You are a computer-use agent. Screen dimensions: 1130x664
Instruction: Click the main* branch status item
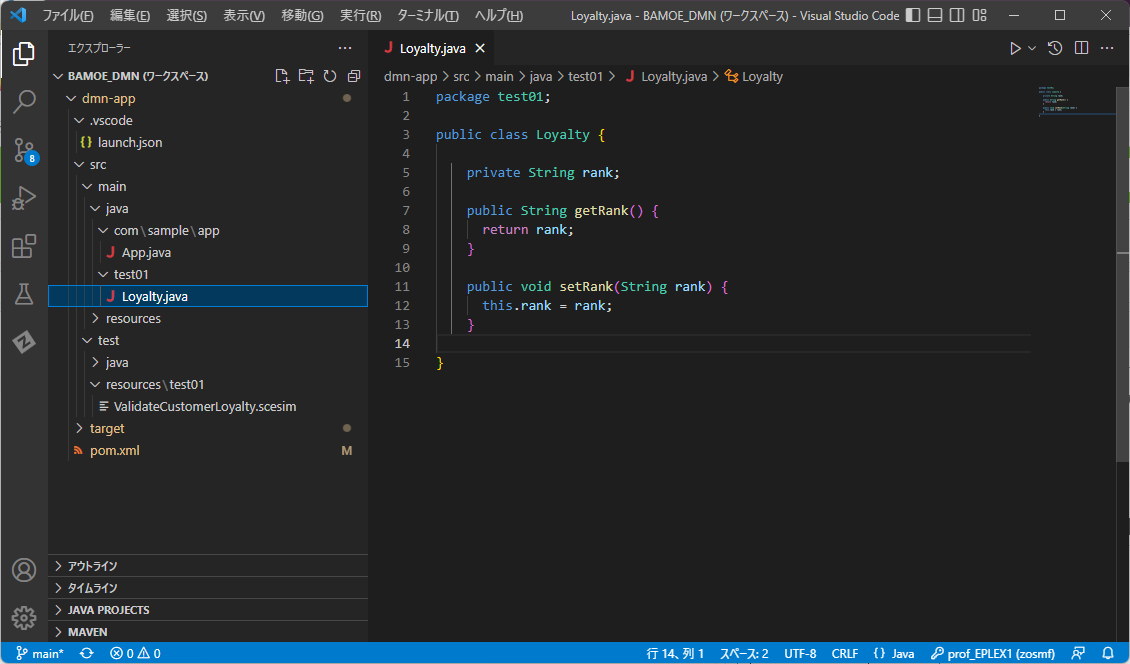(40, 653)
